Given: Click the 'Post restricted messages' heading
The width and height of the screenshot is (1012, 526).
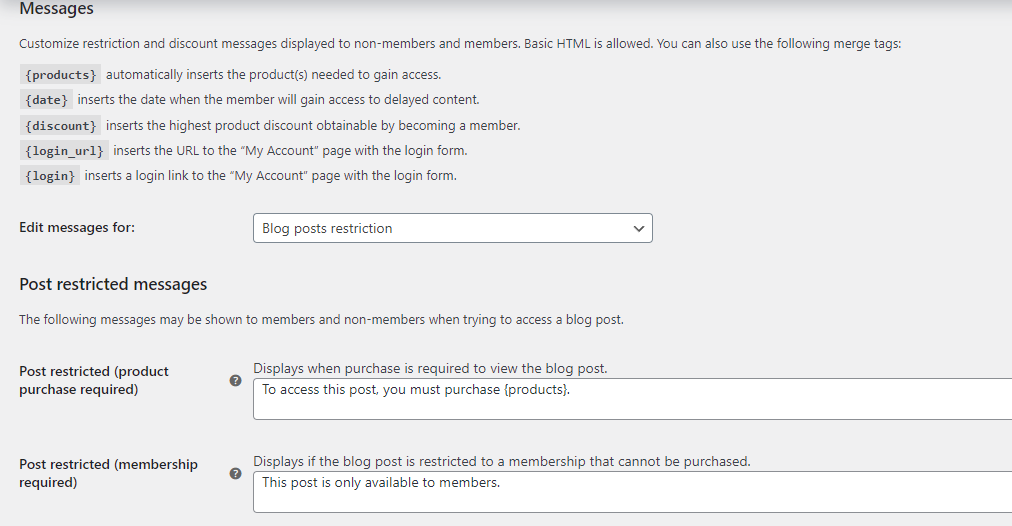Looking at the screenshot, I should [x=113, y=284].
